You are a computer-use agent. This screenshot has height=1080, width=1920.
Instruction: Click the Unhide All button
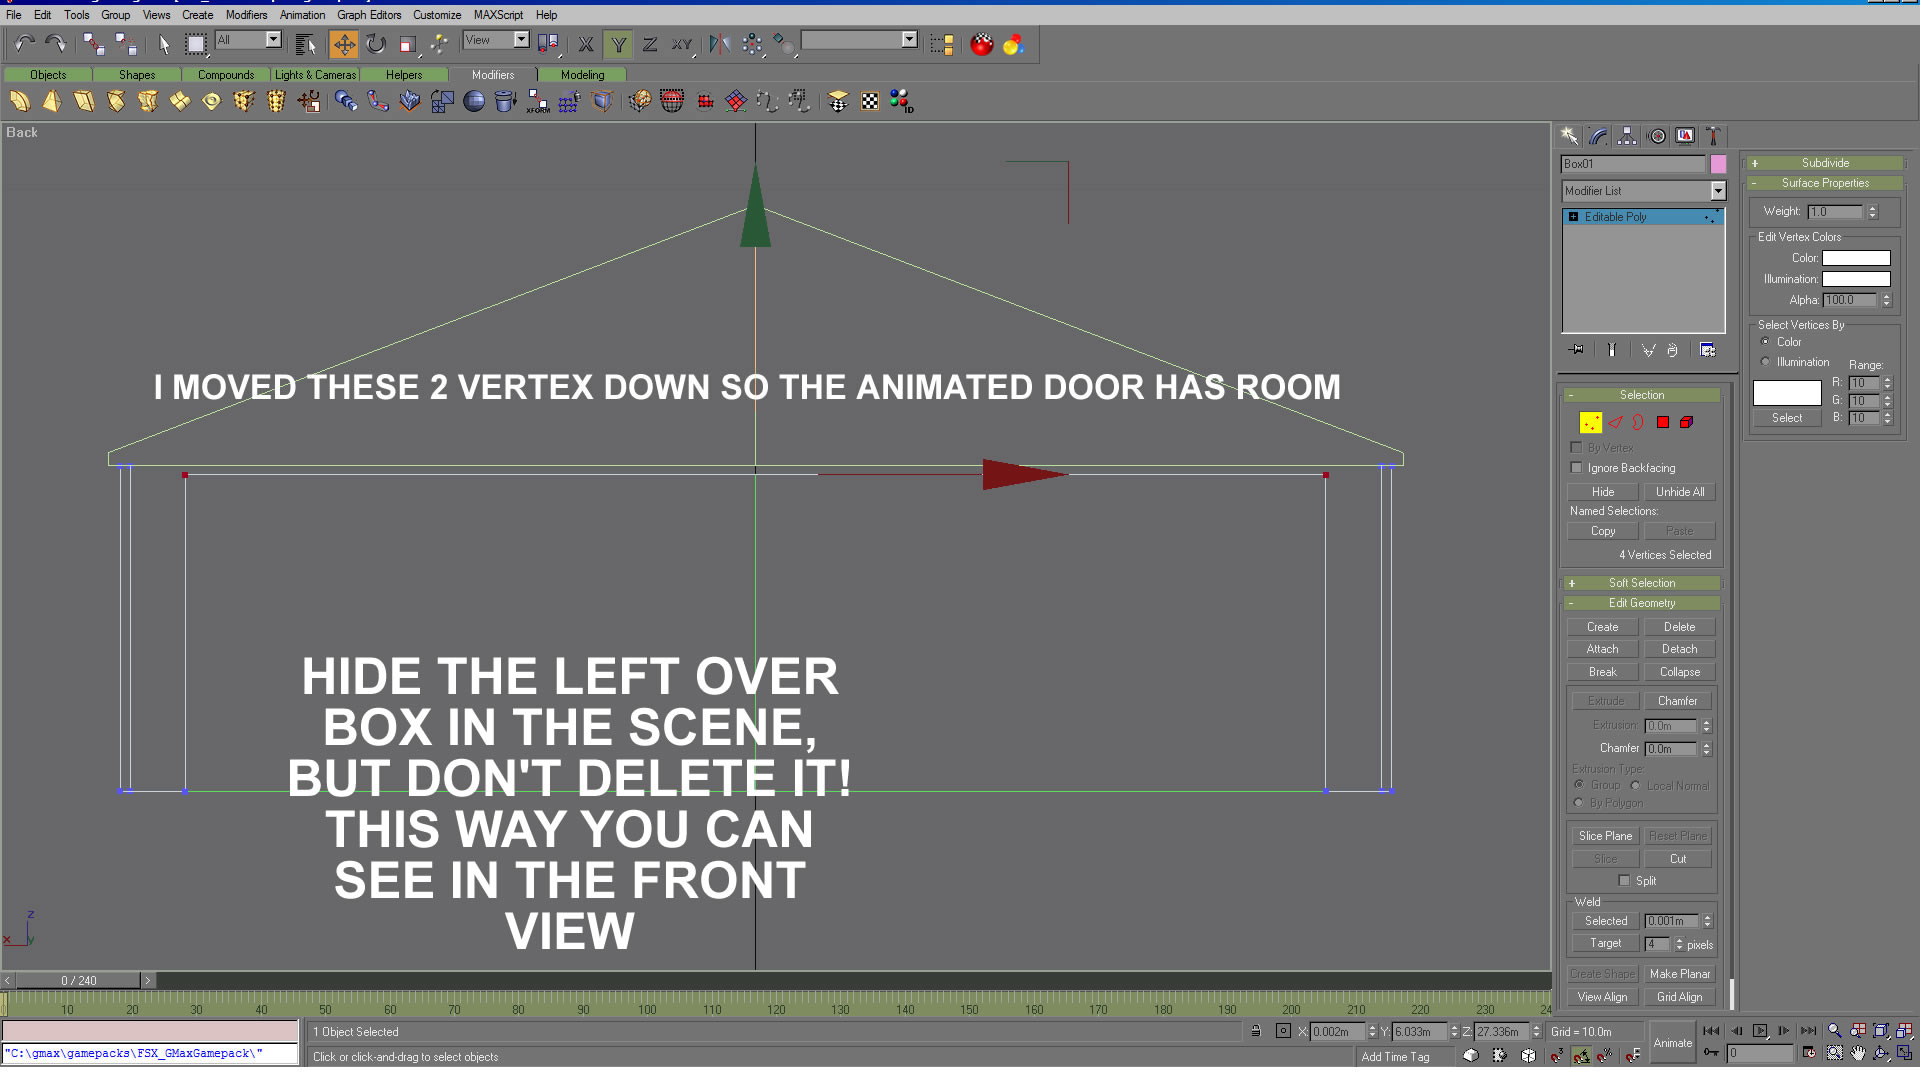pos(1679,492)
